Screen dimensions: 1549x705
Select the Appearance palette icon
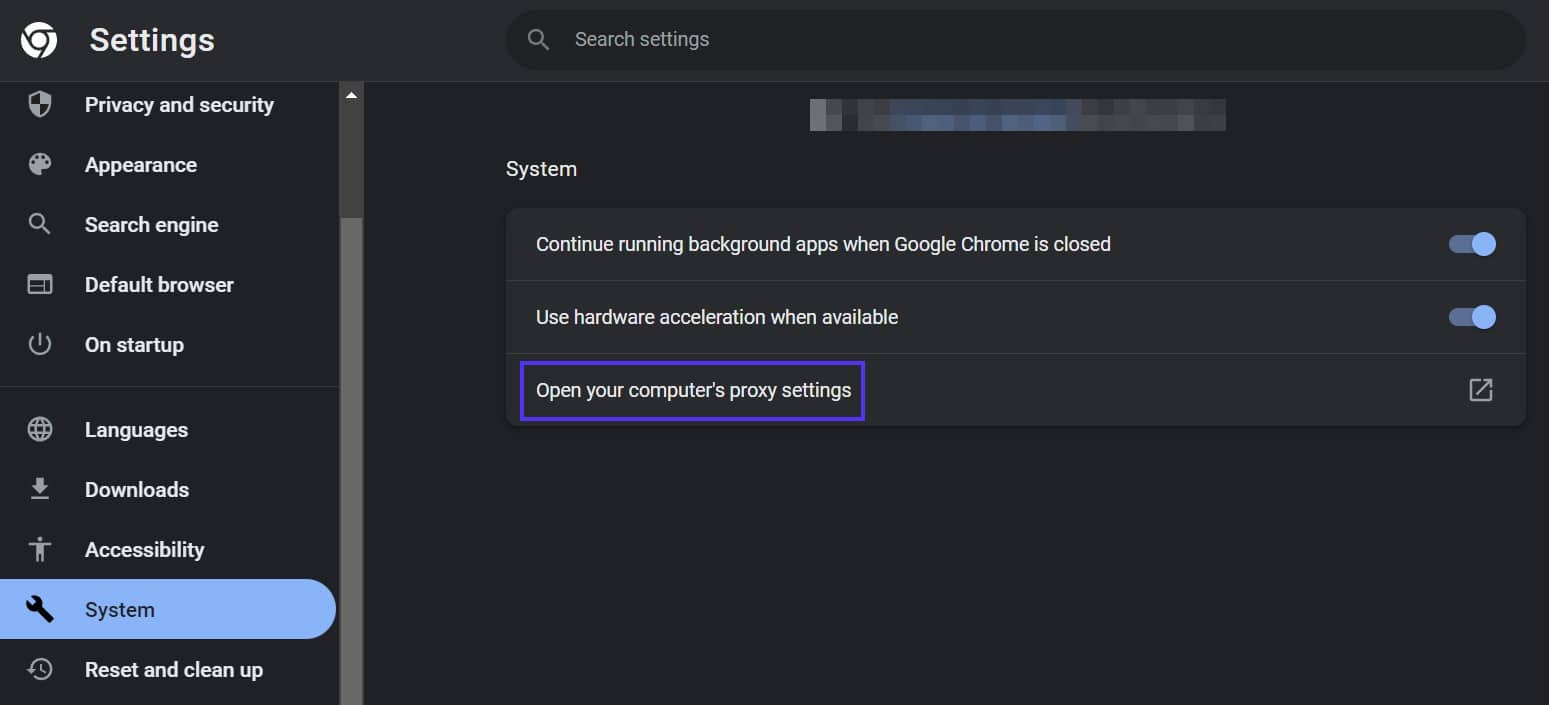pos(39,164)
